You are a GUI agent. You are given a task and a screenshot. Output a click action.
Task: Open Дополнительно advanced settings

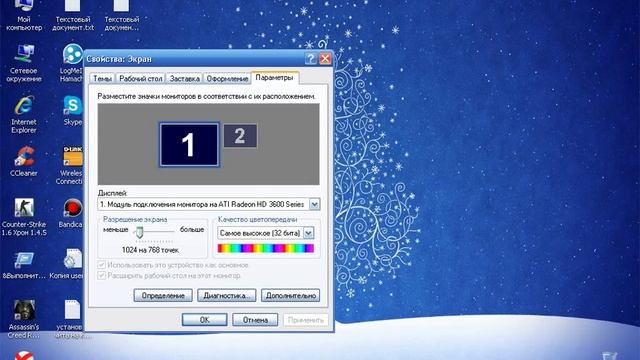291,296
